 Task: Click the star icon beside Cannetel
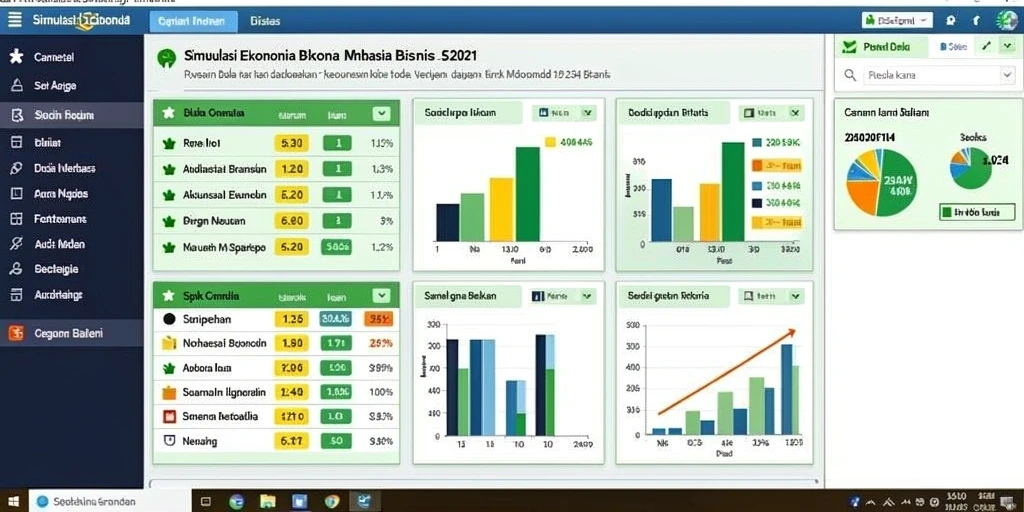click(17, 57)
